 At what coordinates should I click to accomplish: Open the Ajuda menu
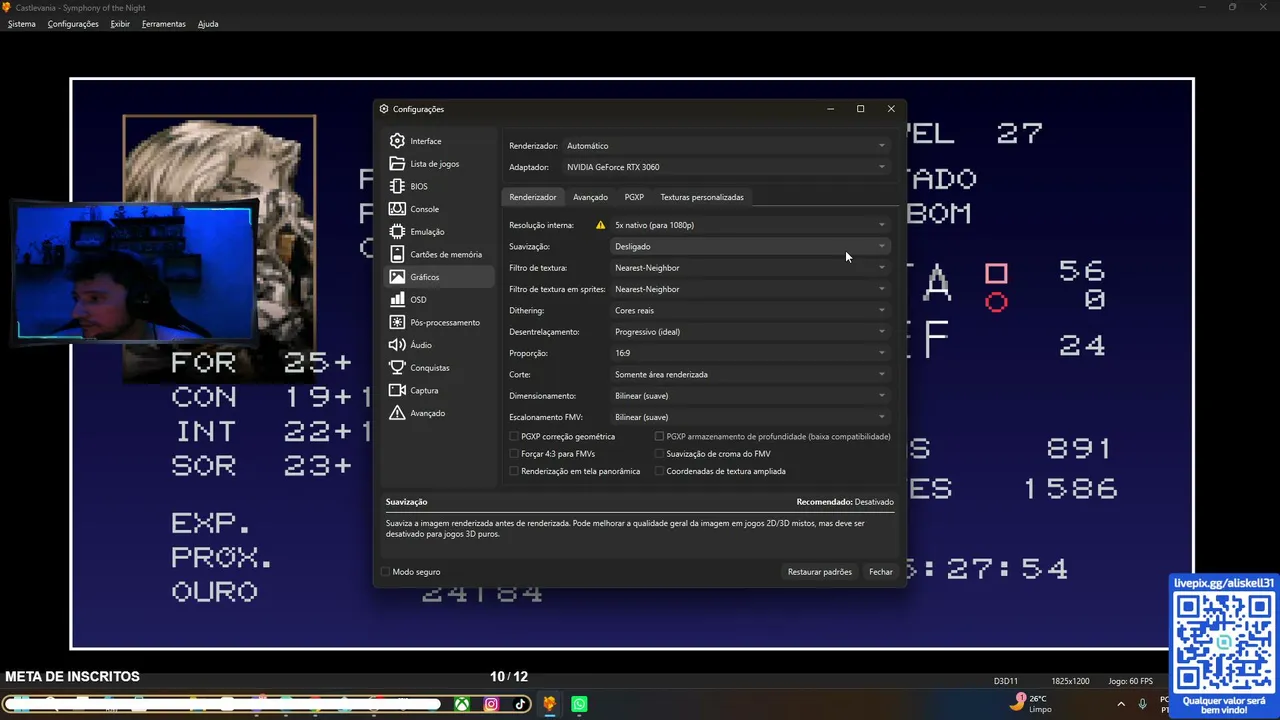coord(208,24)
